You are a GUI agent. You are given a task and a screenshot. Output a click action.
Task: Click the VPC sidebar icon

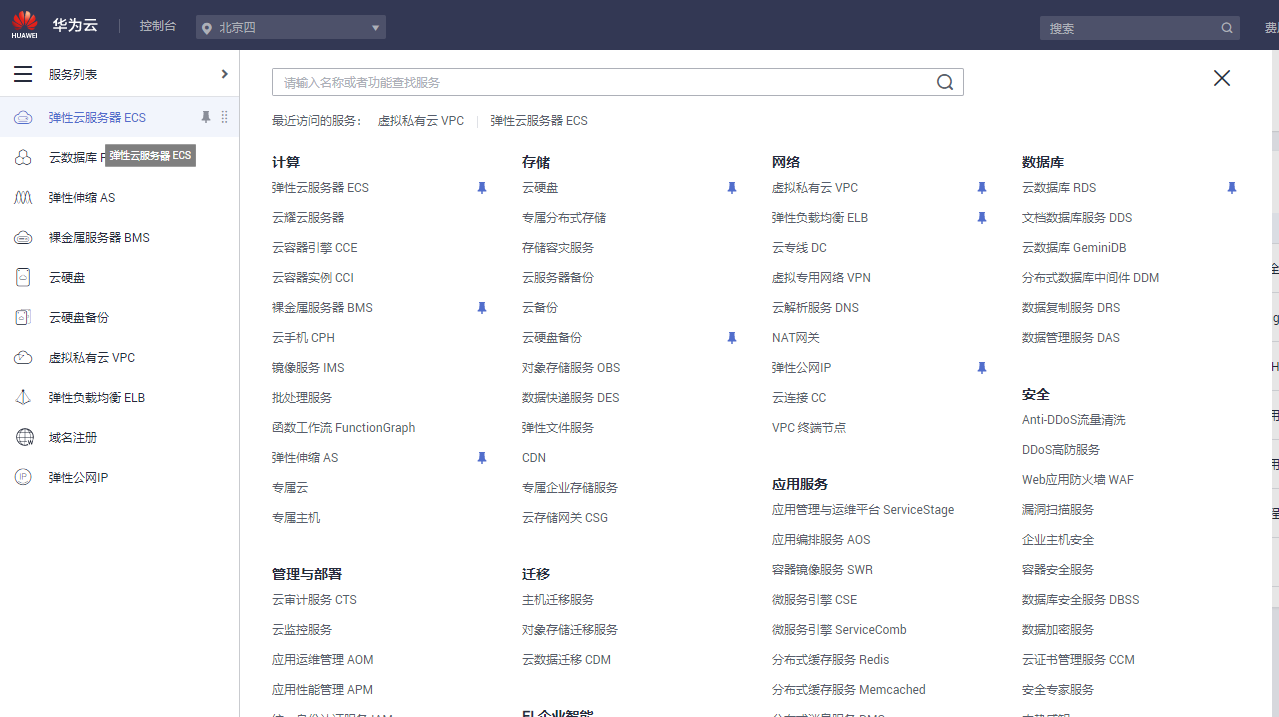(x=23, y=357)
